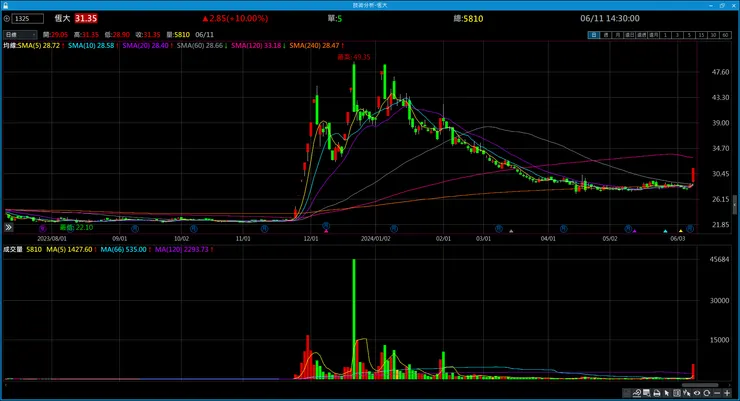Click the stock code field showing 1325

click(28, 19)
